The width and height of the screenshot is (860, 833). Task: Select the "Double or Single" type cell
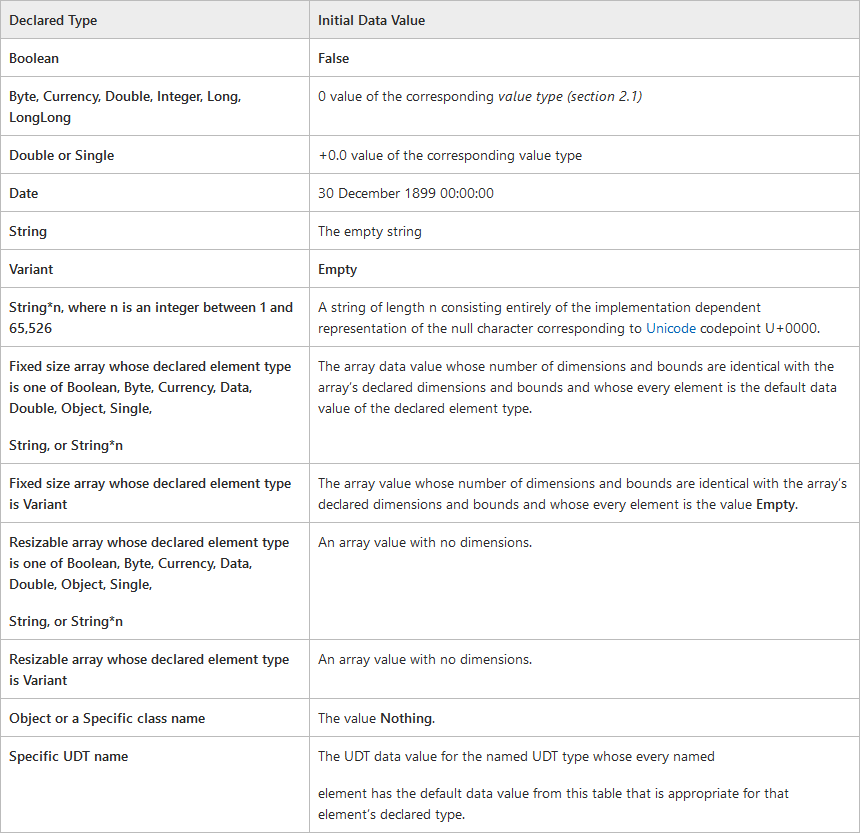(61, 155)
